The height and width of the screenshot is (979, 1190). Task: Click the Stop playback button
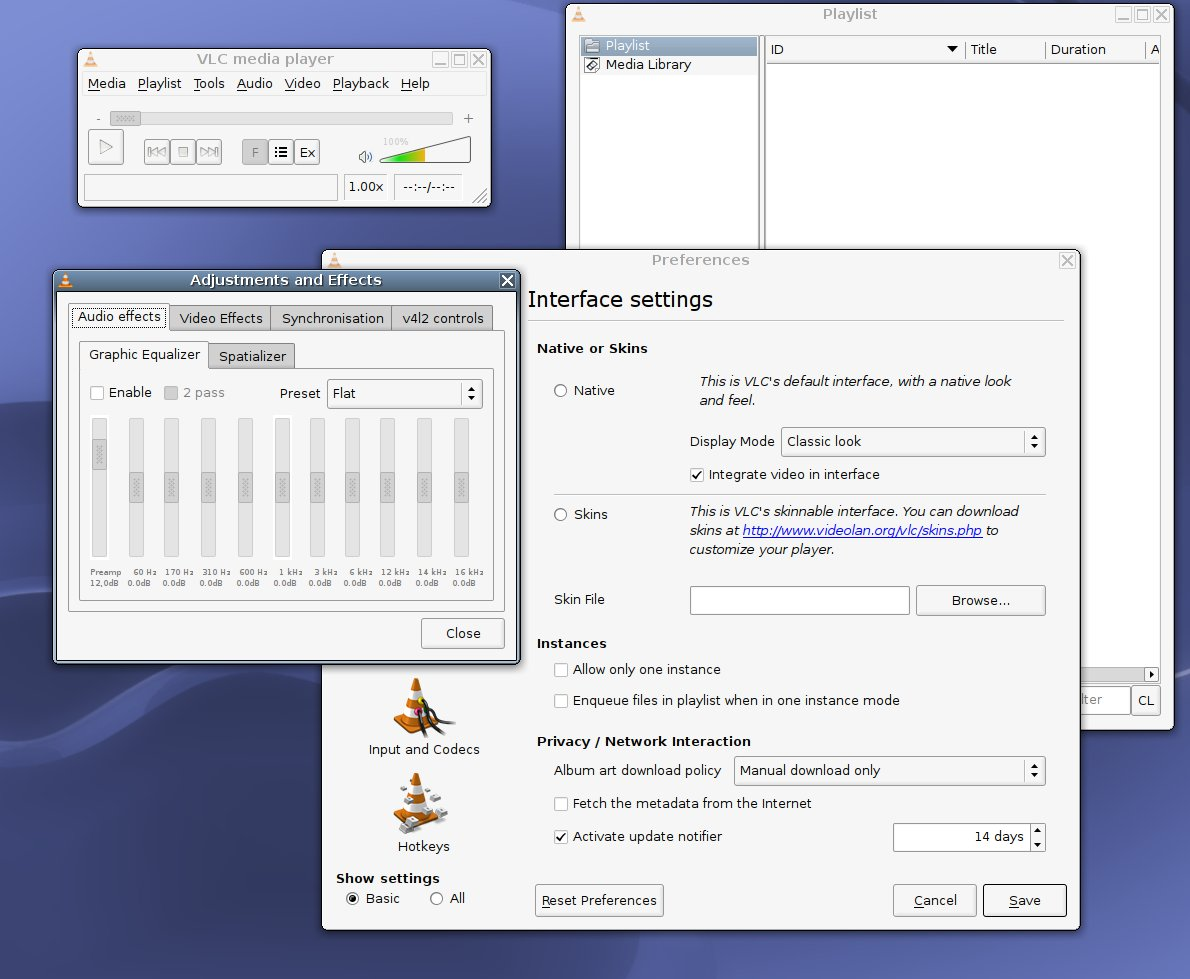[183, 152]
